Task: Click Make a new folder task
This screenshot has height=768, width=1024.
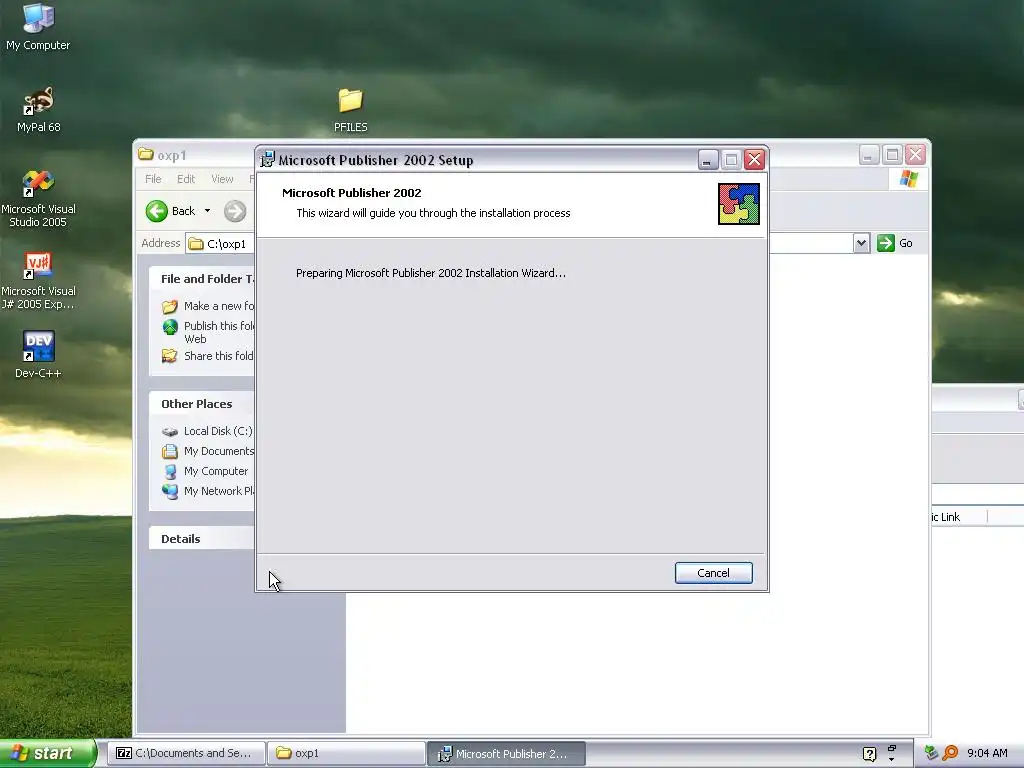Action: [208, 306]
